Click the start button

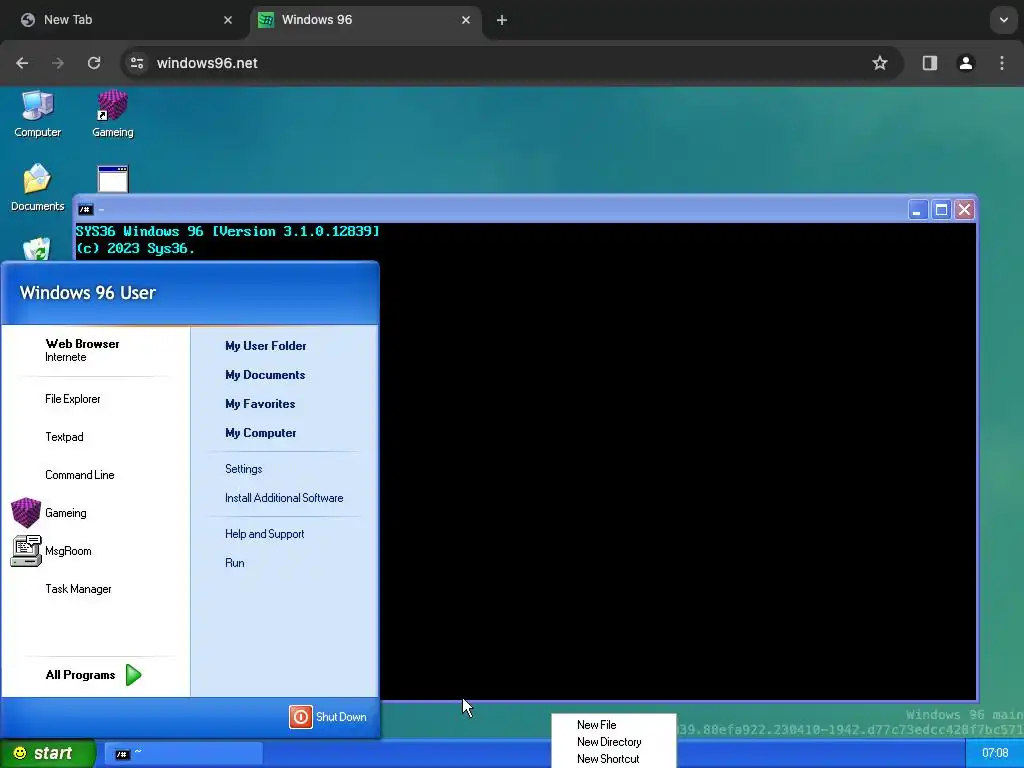tap(48, 753)
